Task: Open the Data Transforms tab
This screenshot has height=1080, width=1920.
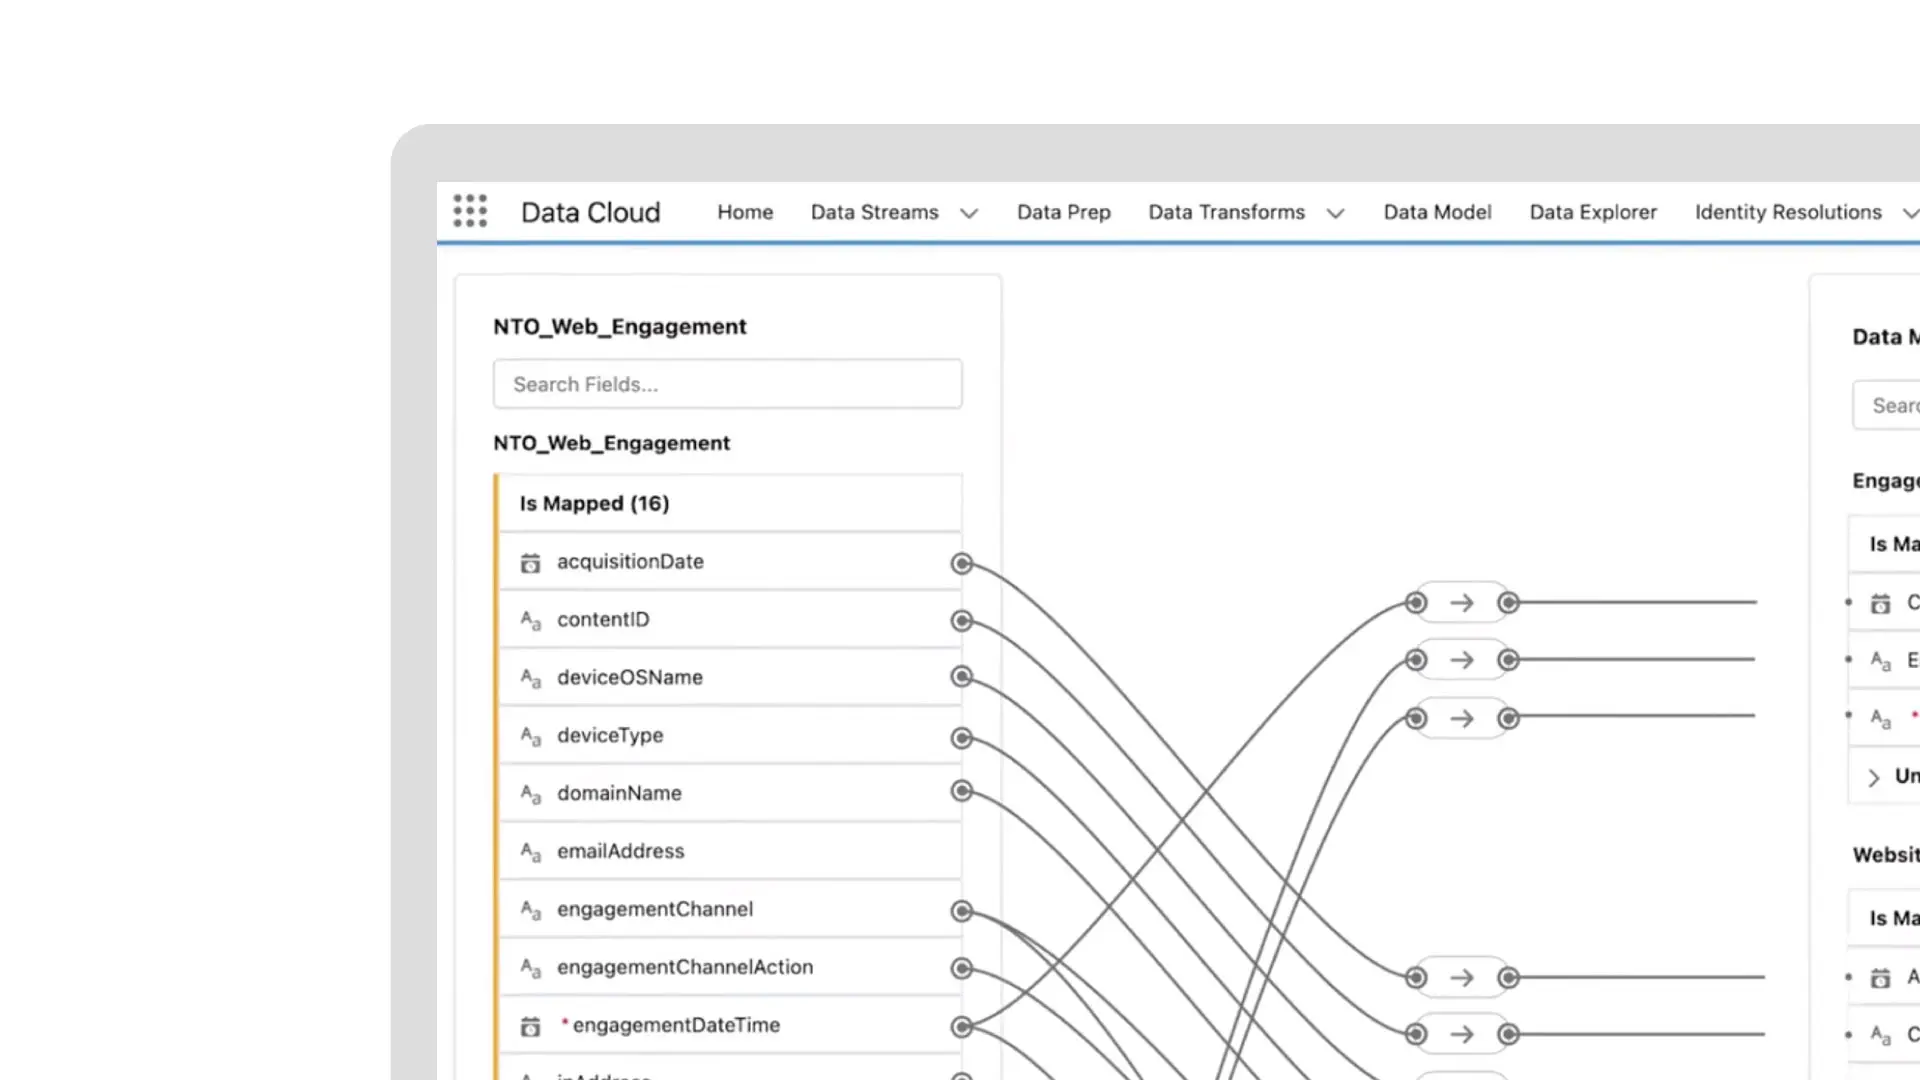Action: (x=1227, y=212)
